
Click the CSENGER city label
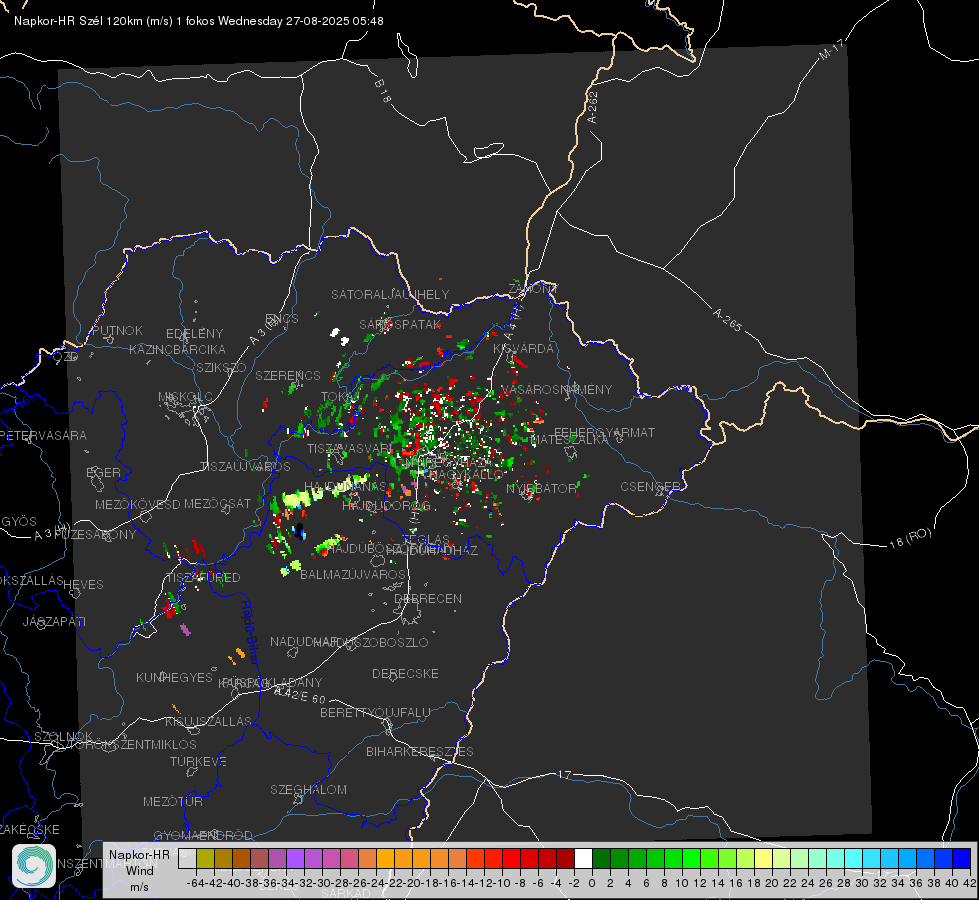point(650,487)
